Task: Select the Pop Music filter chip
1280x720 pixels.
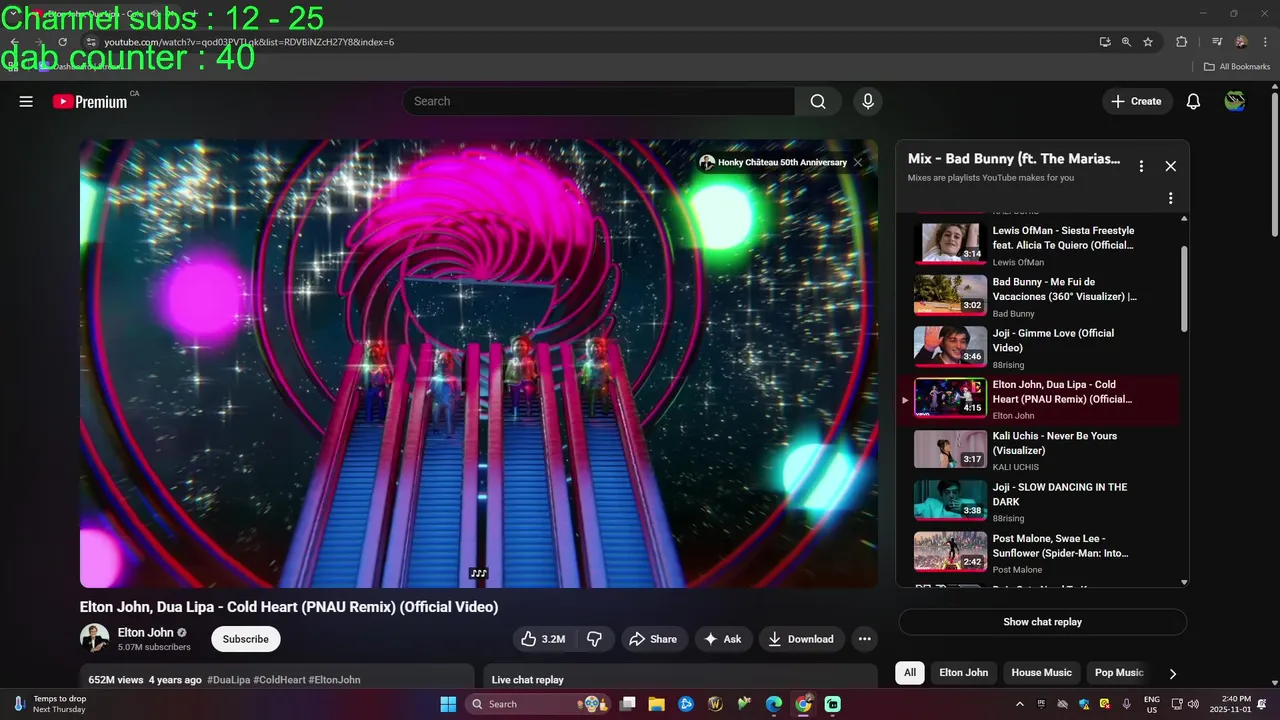Action: (1119, 673)
